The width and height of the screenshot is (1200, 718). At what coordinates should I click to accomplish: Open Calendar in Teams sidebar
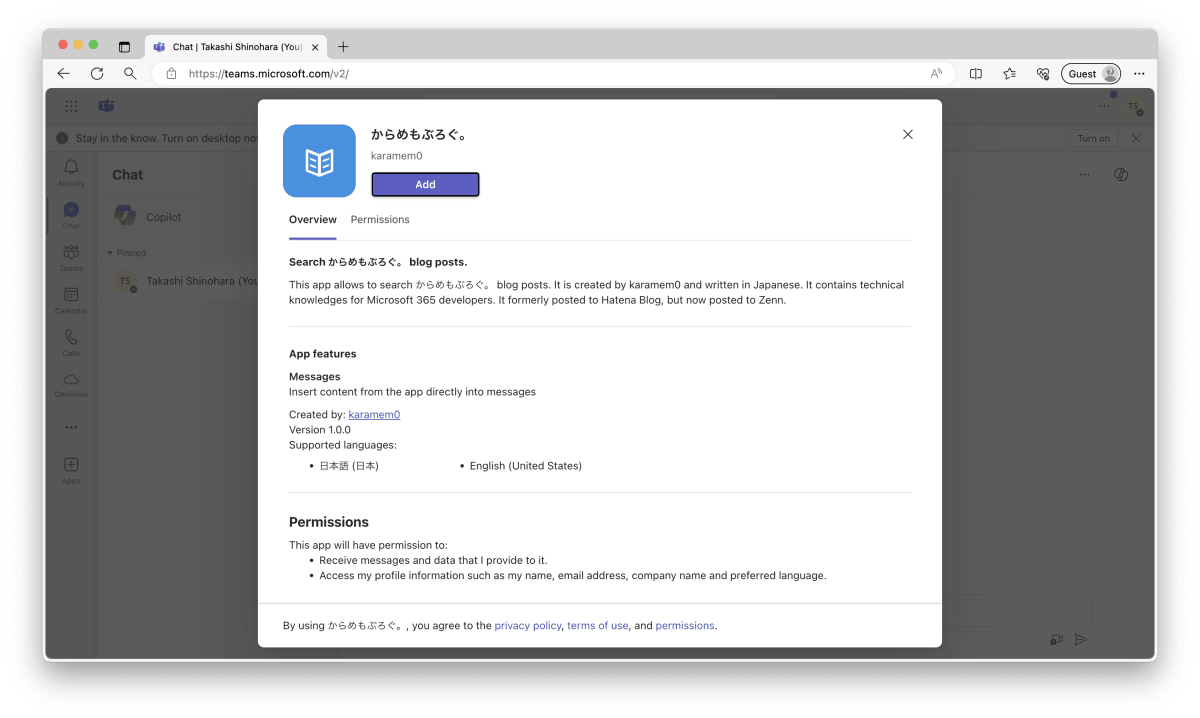tap(71, 300)
